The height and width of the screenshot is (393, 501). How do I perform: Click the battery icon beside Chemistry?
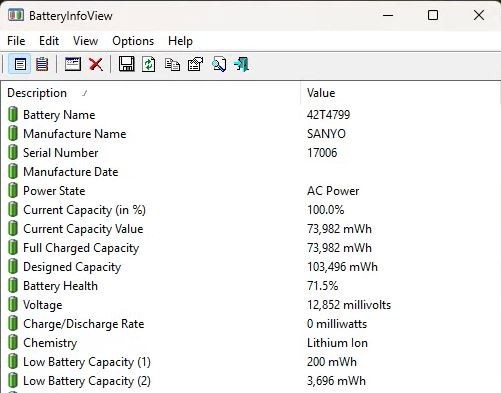click(x=13, y=342)
